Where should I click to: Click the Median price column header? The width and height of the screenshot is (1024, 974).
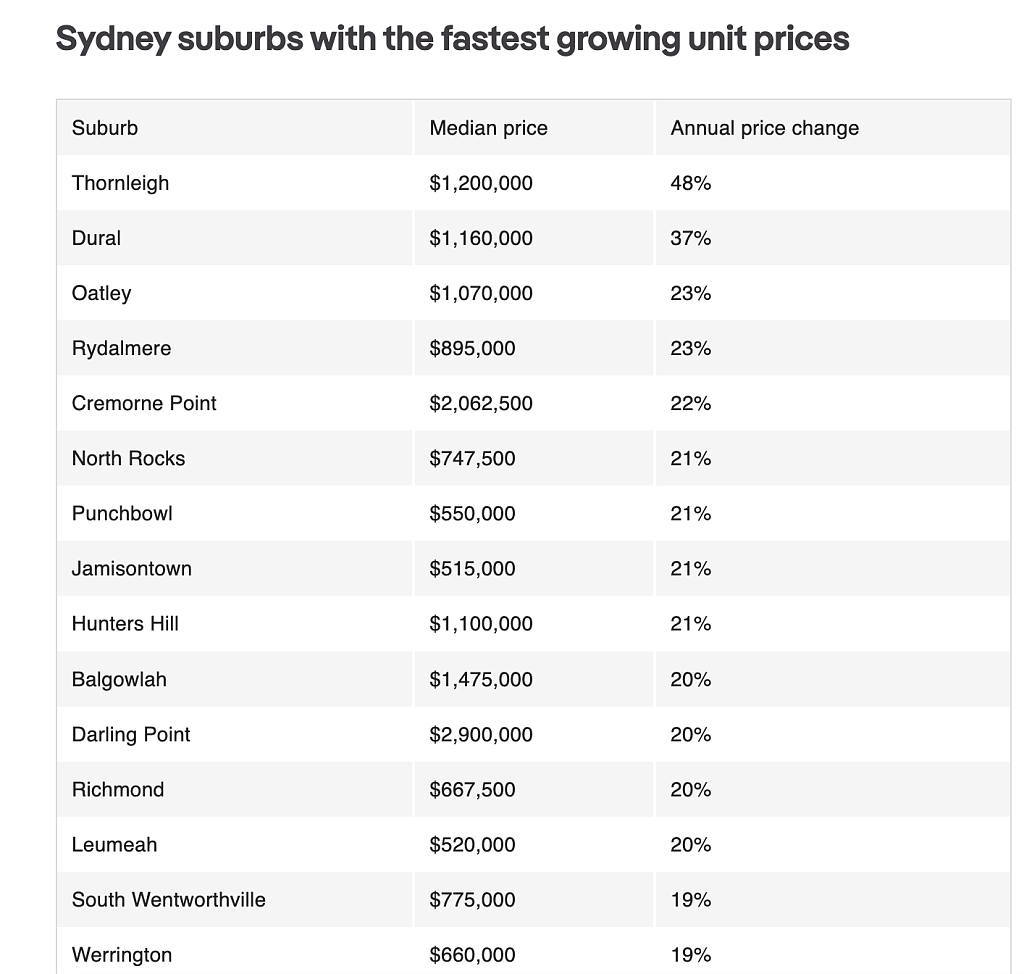pyautogui.click(x=488, y=128)
